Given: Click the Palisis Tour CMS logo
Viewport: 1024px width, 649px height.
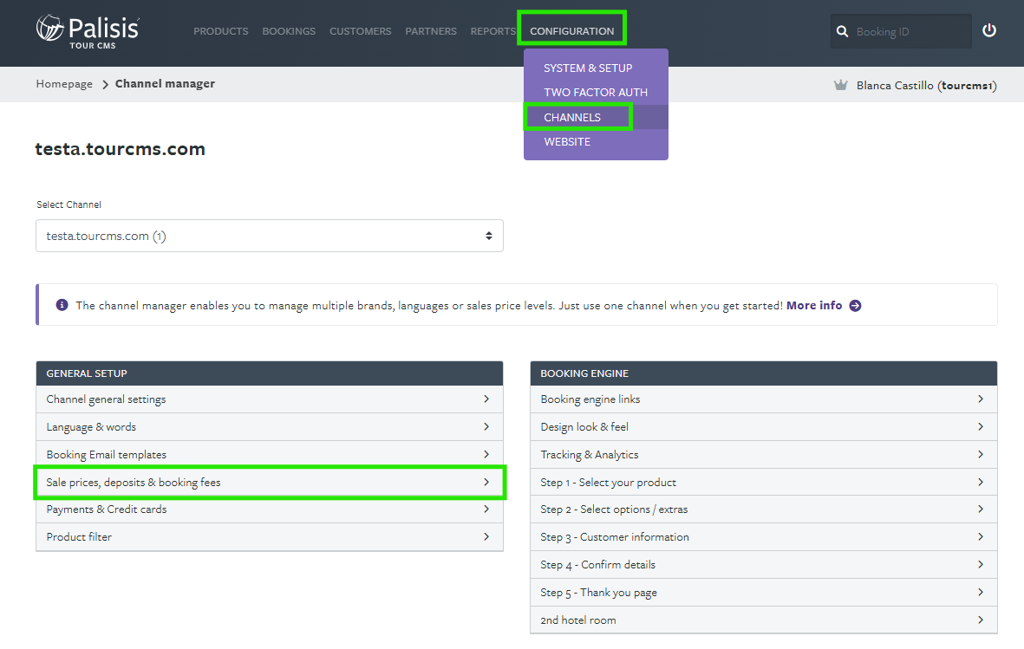Looking at the screenshot, I should click(x=88, y=32).
